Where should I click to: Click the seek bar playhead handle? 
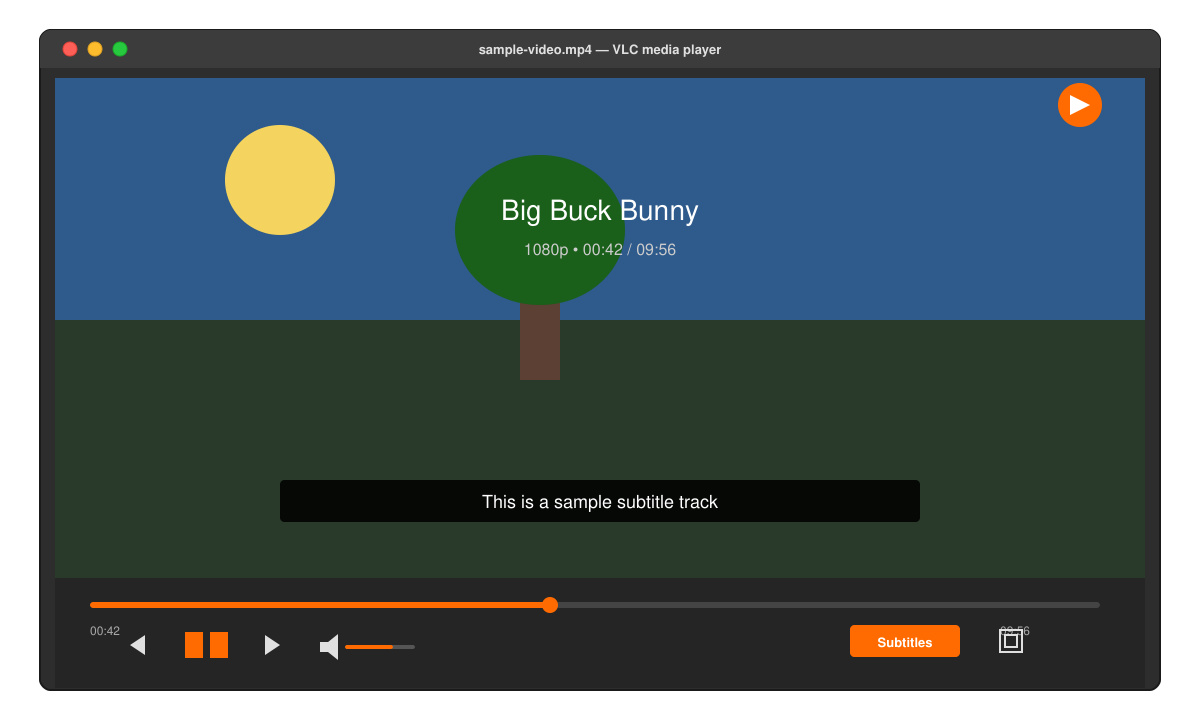click(550, 605)
